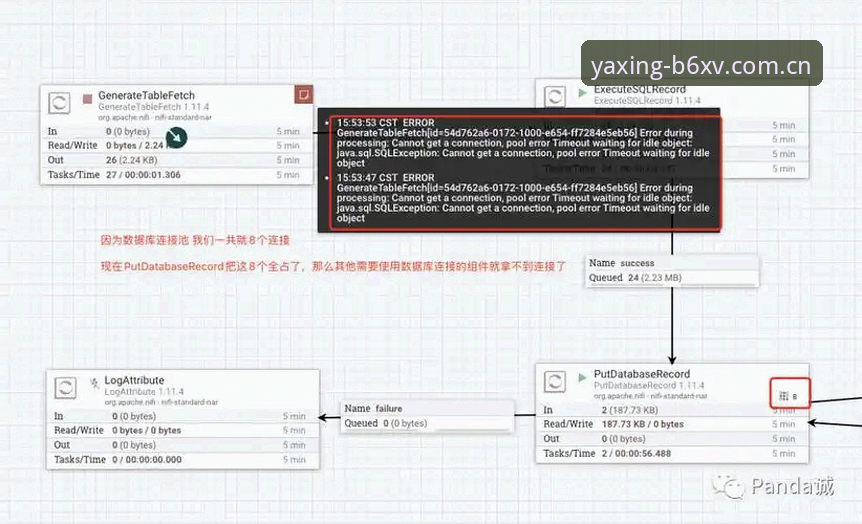Click the active threads count on PutDatabaseRecord

pos(789,395)
